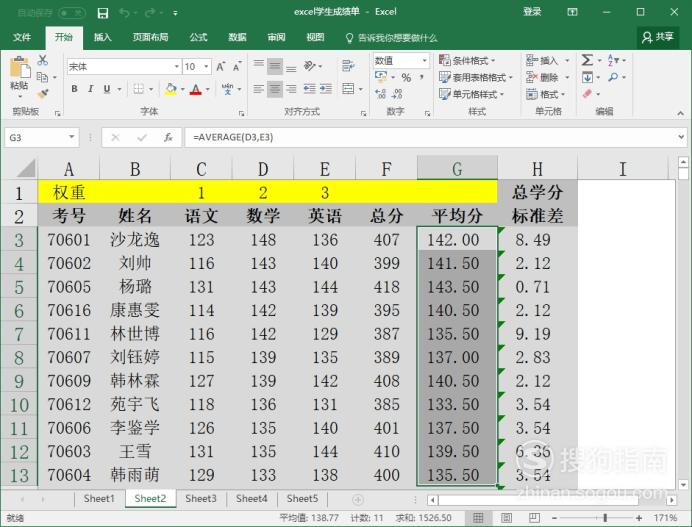Image resolution: width=692 pixels, height=527 pixels.
Task: Open the File tab
Action: pos(21,37)
